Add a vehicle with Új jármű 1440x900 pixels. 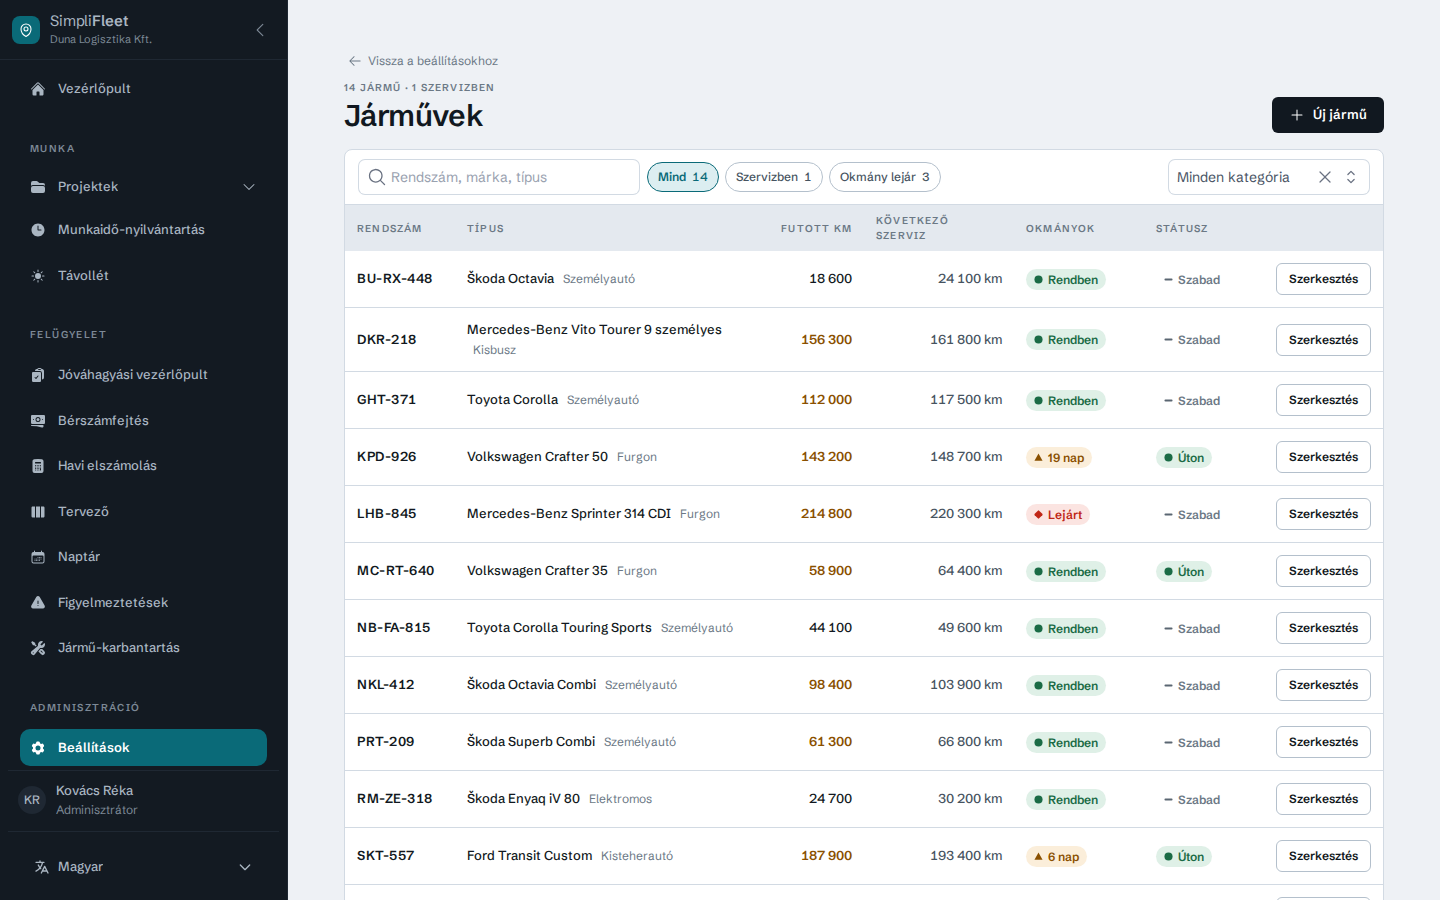coord(1328,115)
